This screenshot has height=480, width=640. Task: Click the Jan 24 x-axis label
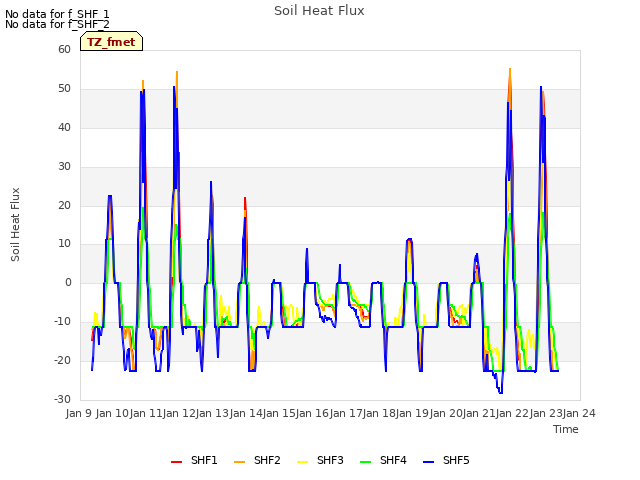click(x=579, y=413)
